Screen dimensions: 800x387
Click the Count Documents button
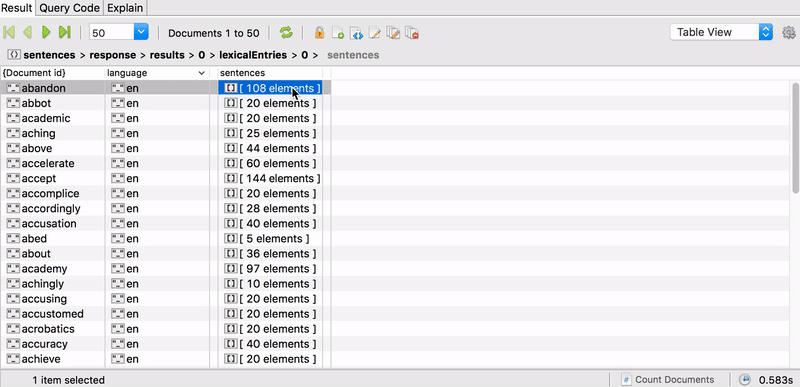tap(667, 379)
